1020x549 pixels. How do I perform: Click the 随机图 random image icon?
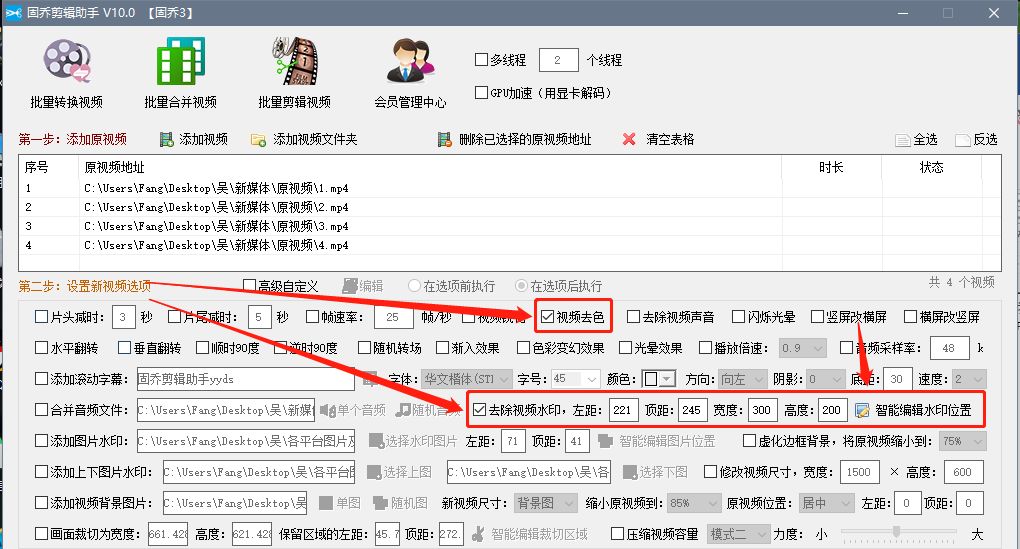click(380, 503)
